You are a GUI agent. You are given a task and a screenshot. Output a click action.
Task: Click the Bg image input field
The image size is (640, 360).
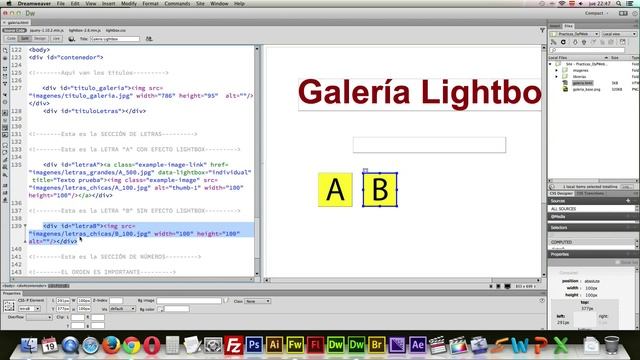point(189,301)
